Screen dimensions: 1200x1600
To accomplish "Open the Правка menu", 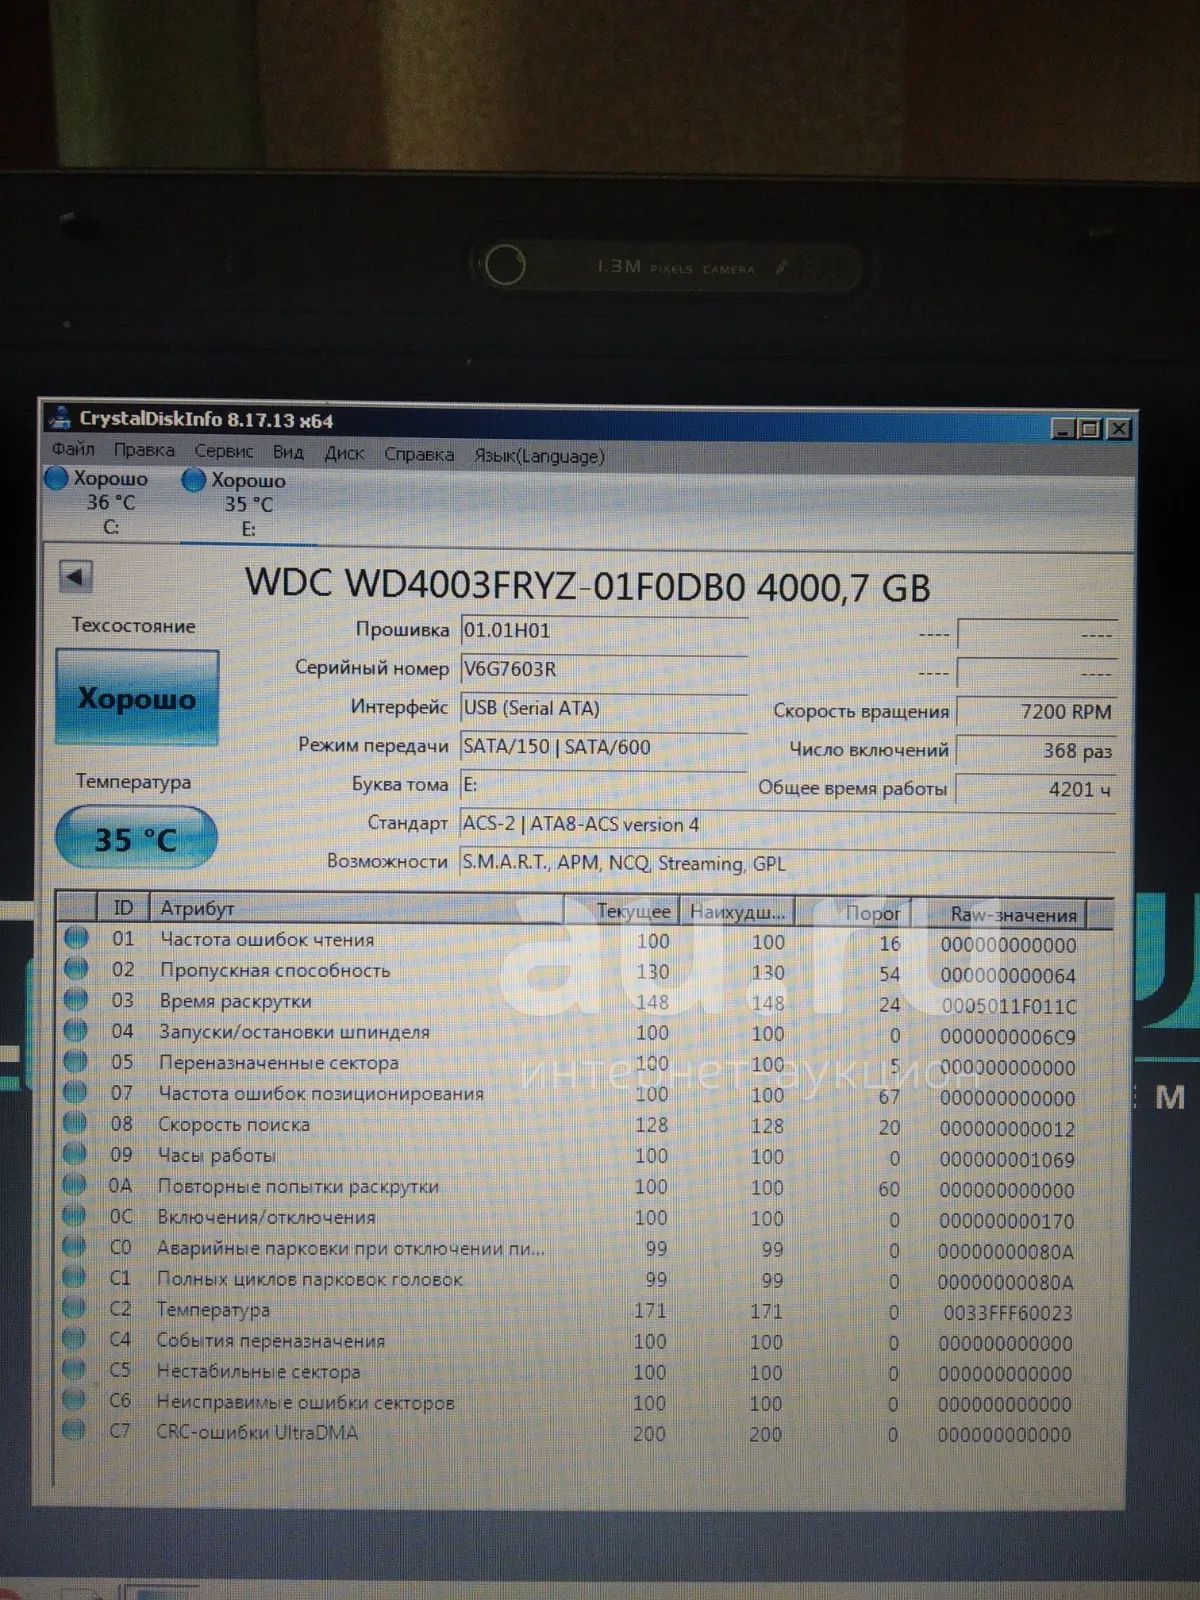I will (144, 450).
